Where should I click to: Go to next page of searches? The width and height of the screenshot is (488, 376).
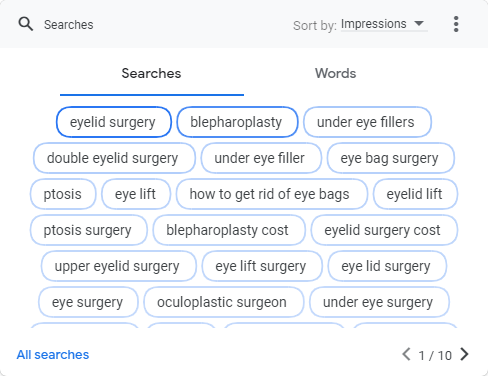[x=464, y=354]
